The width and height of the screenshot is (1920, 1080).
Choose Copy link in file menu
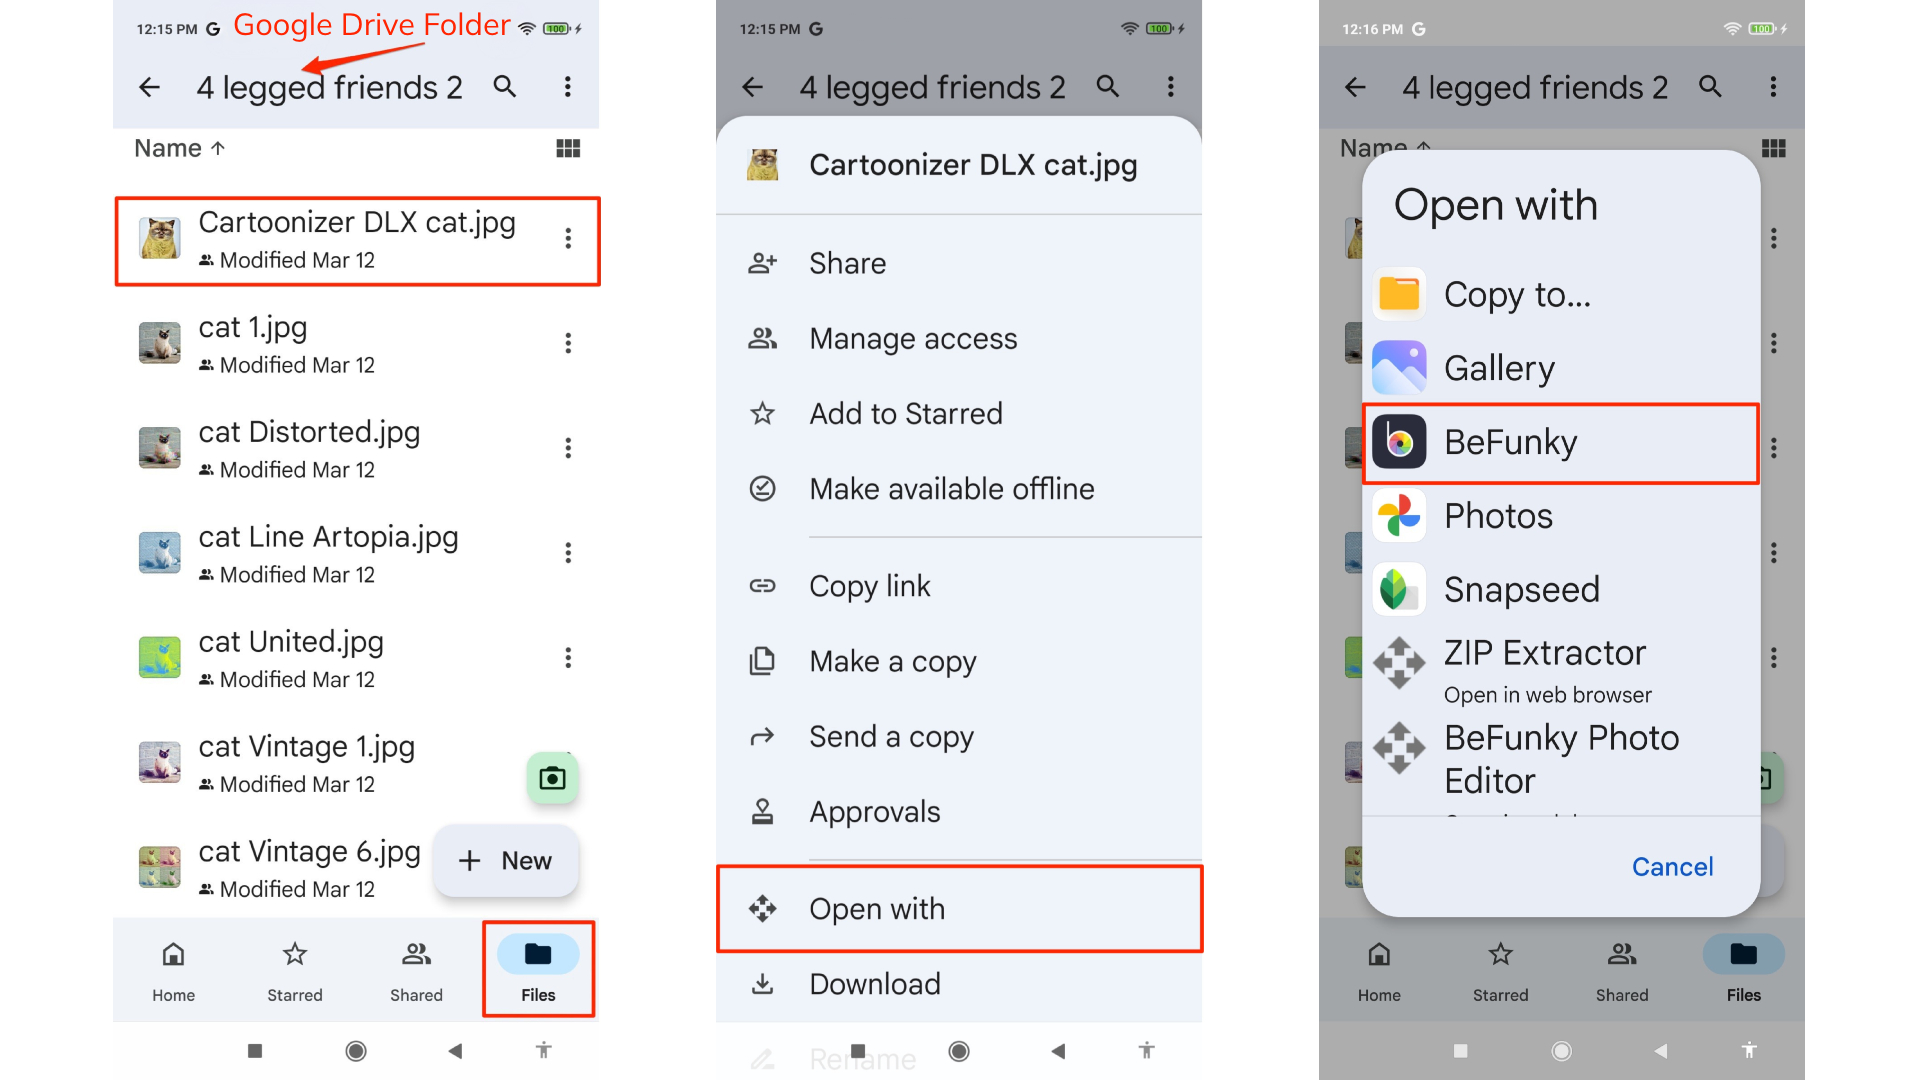(869, 585)
